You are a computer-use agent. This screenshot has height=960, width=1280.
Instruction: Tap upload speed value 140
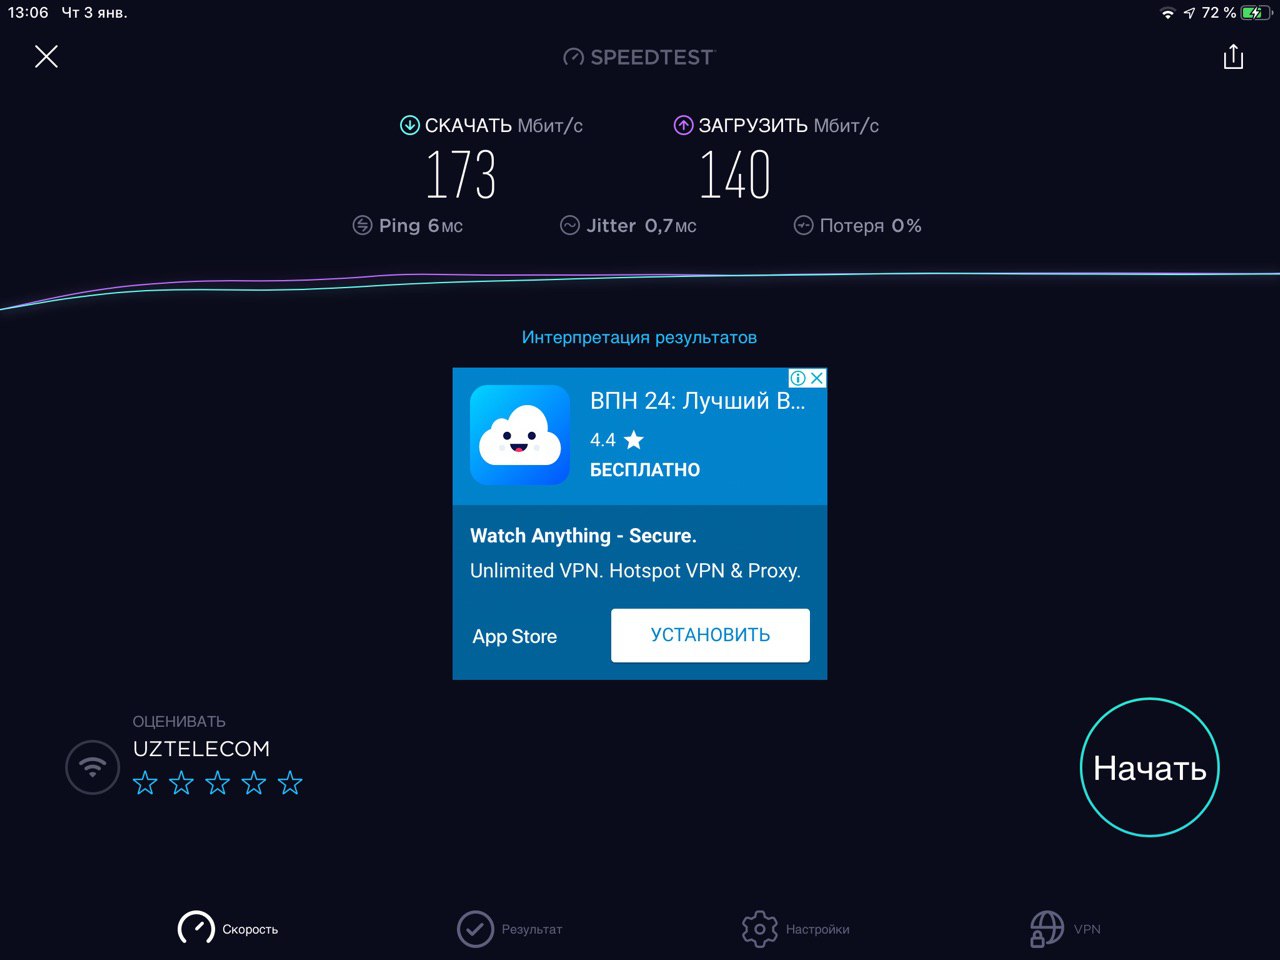pyautogui.click(x=735, y=175)
